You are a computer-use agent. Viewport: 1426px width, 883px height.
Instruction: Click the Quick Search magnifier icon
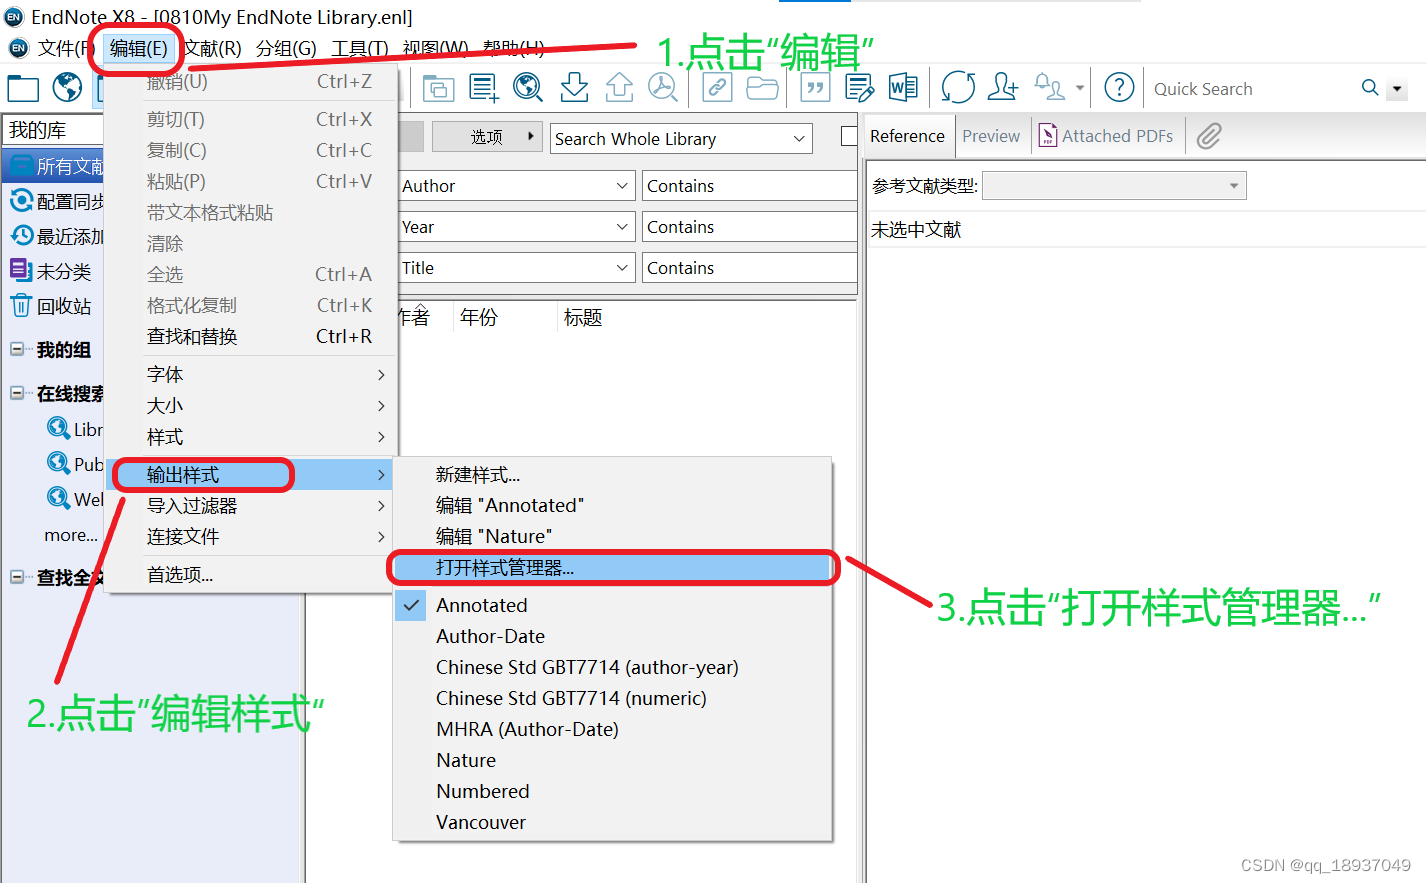click(x=1370, y=88)
